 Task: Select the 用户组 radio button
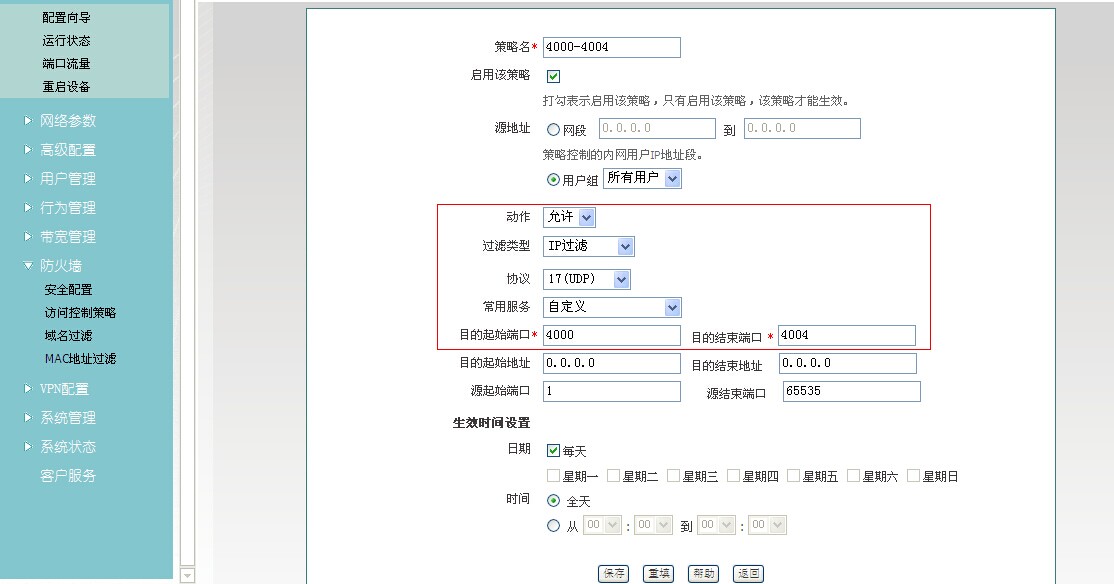pyautogui.click(x=553, y=180)
